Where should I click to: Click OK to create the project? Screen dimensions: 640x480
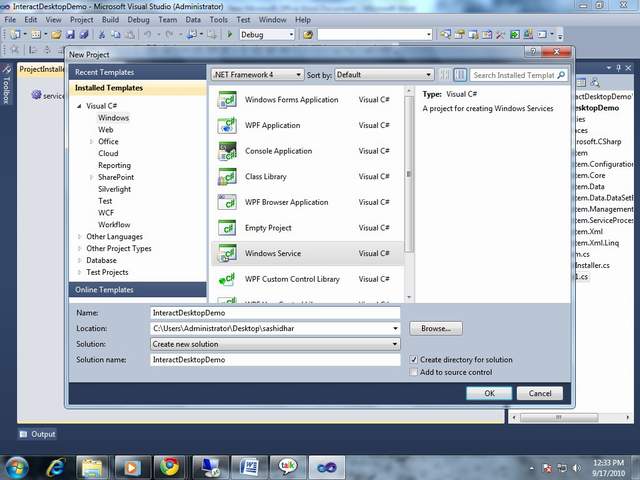click(489, 393)
